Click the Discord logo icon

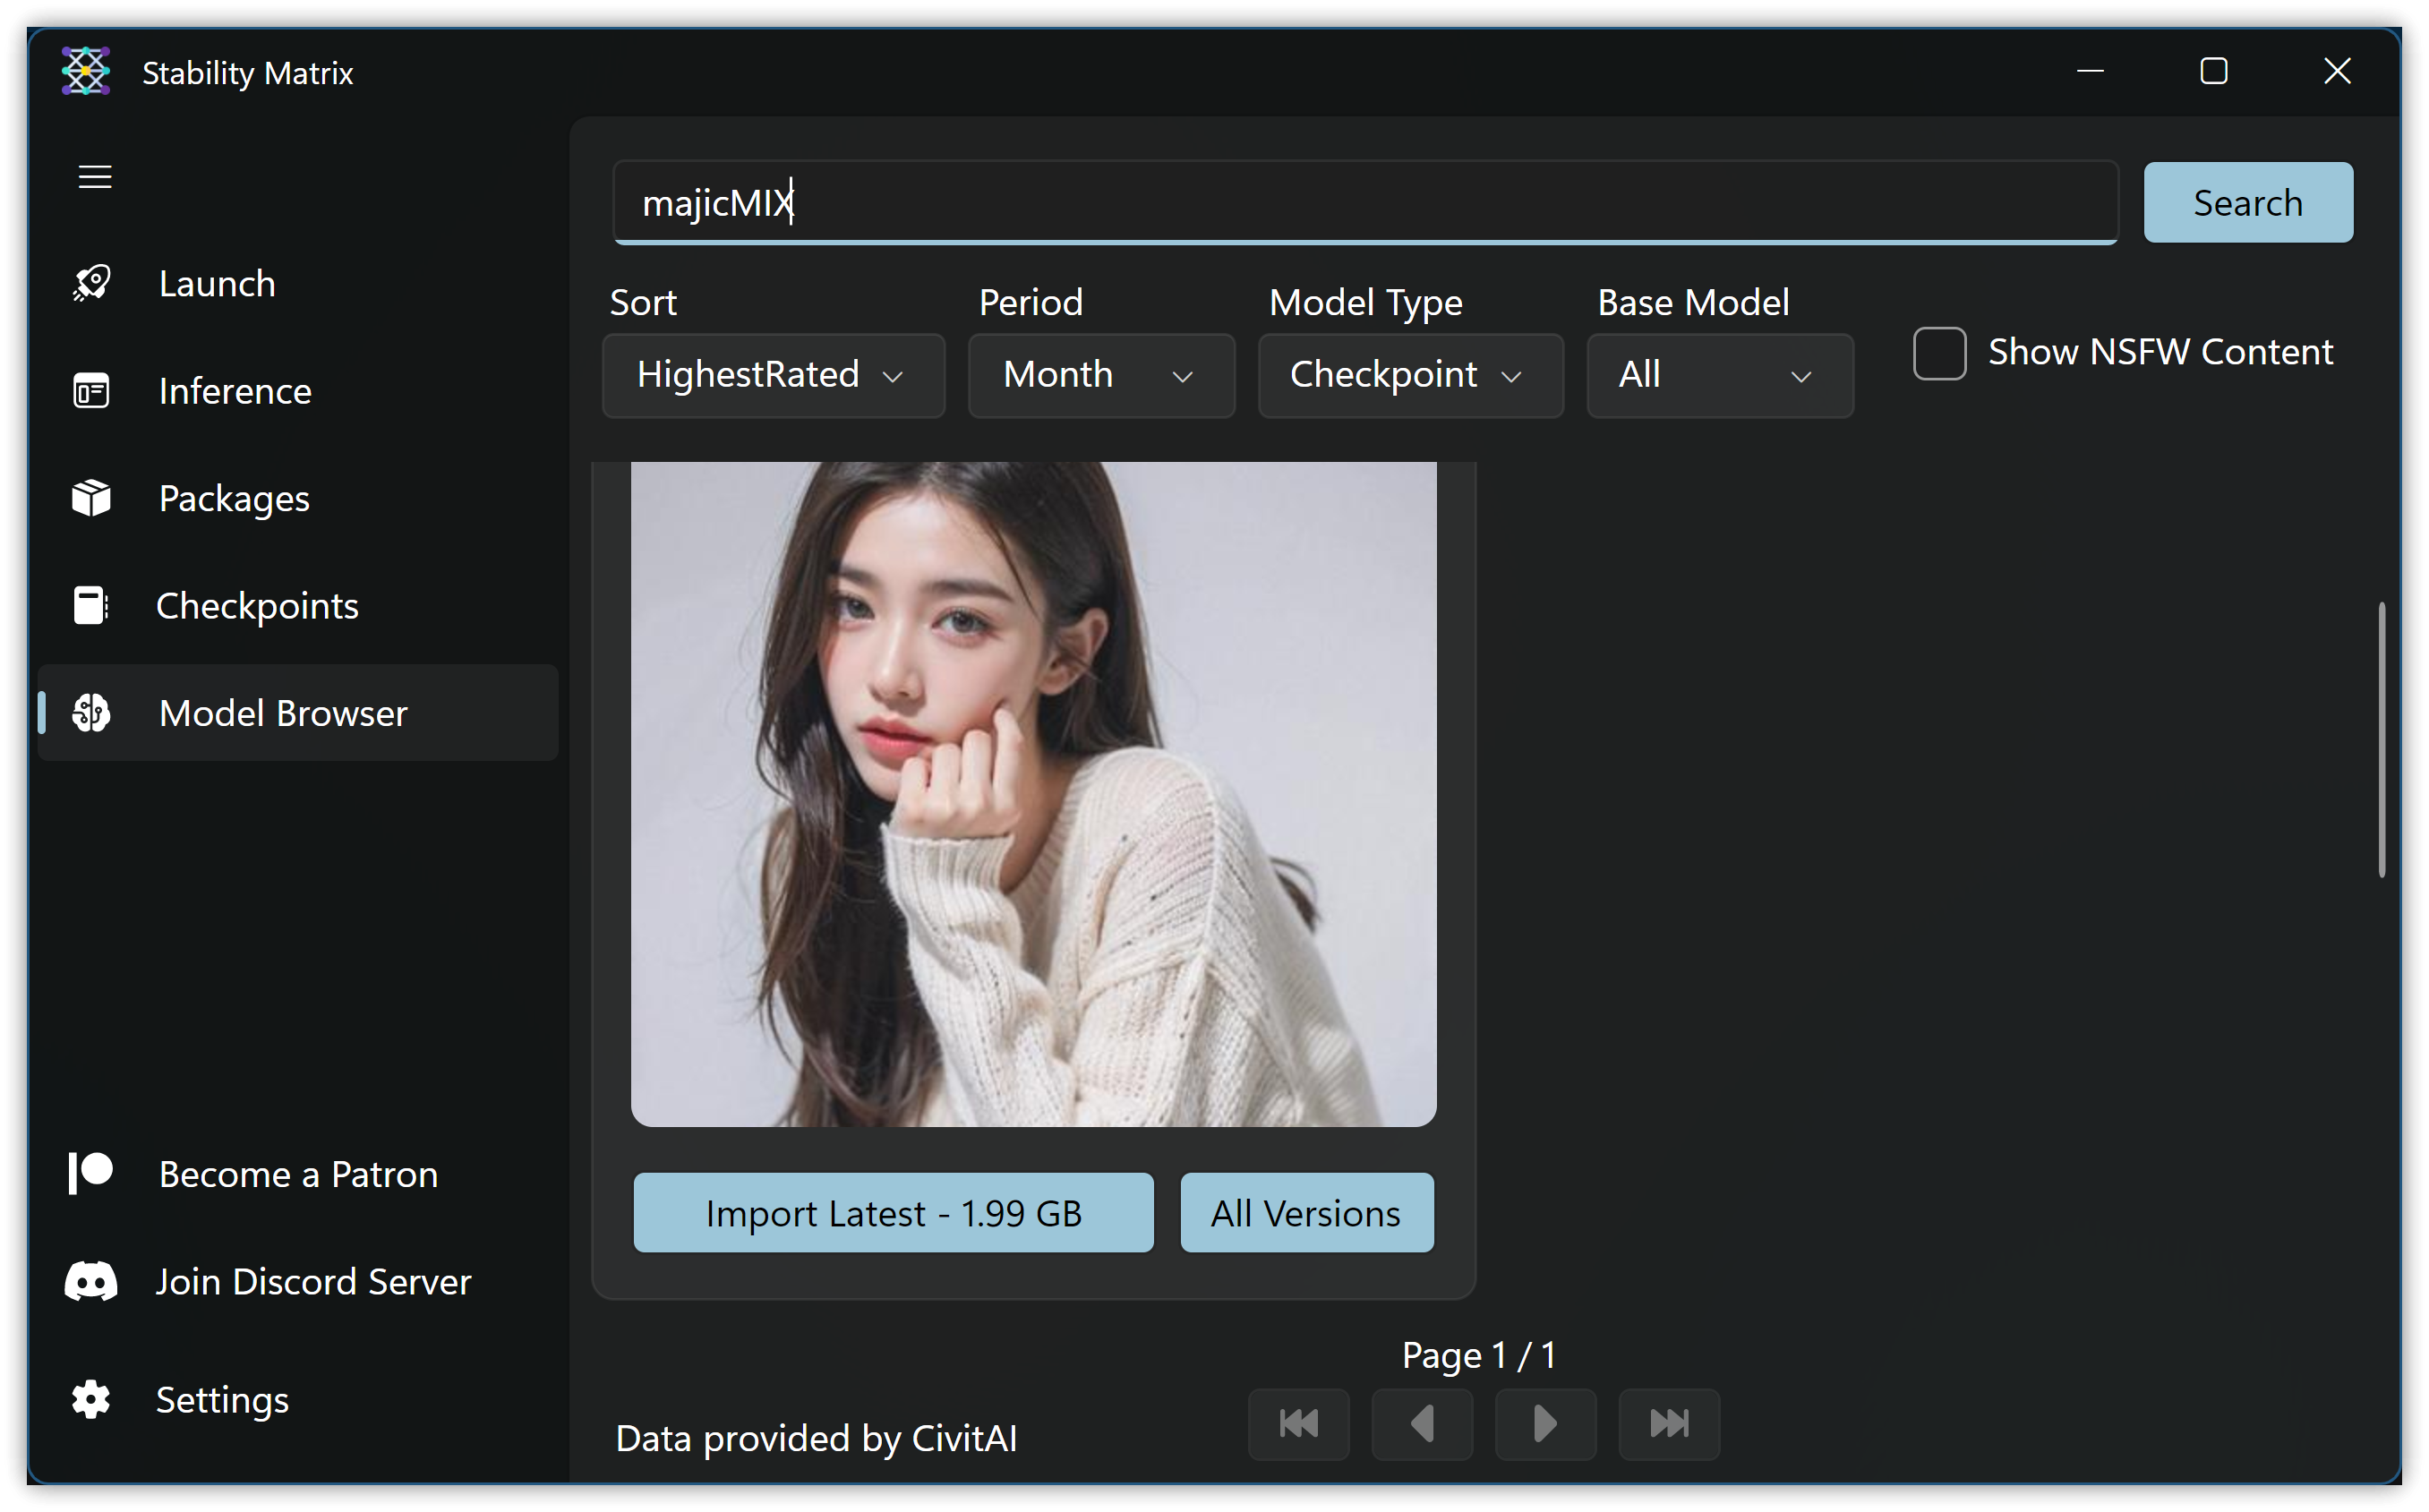tap(91, 1281)
